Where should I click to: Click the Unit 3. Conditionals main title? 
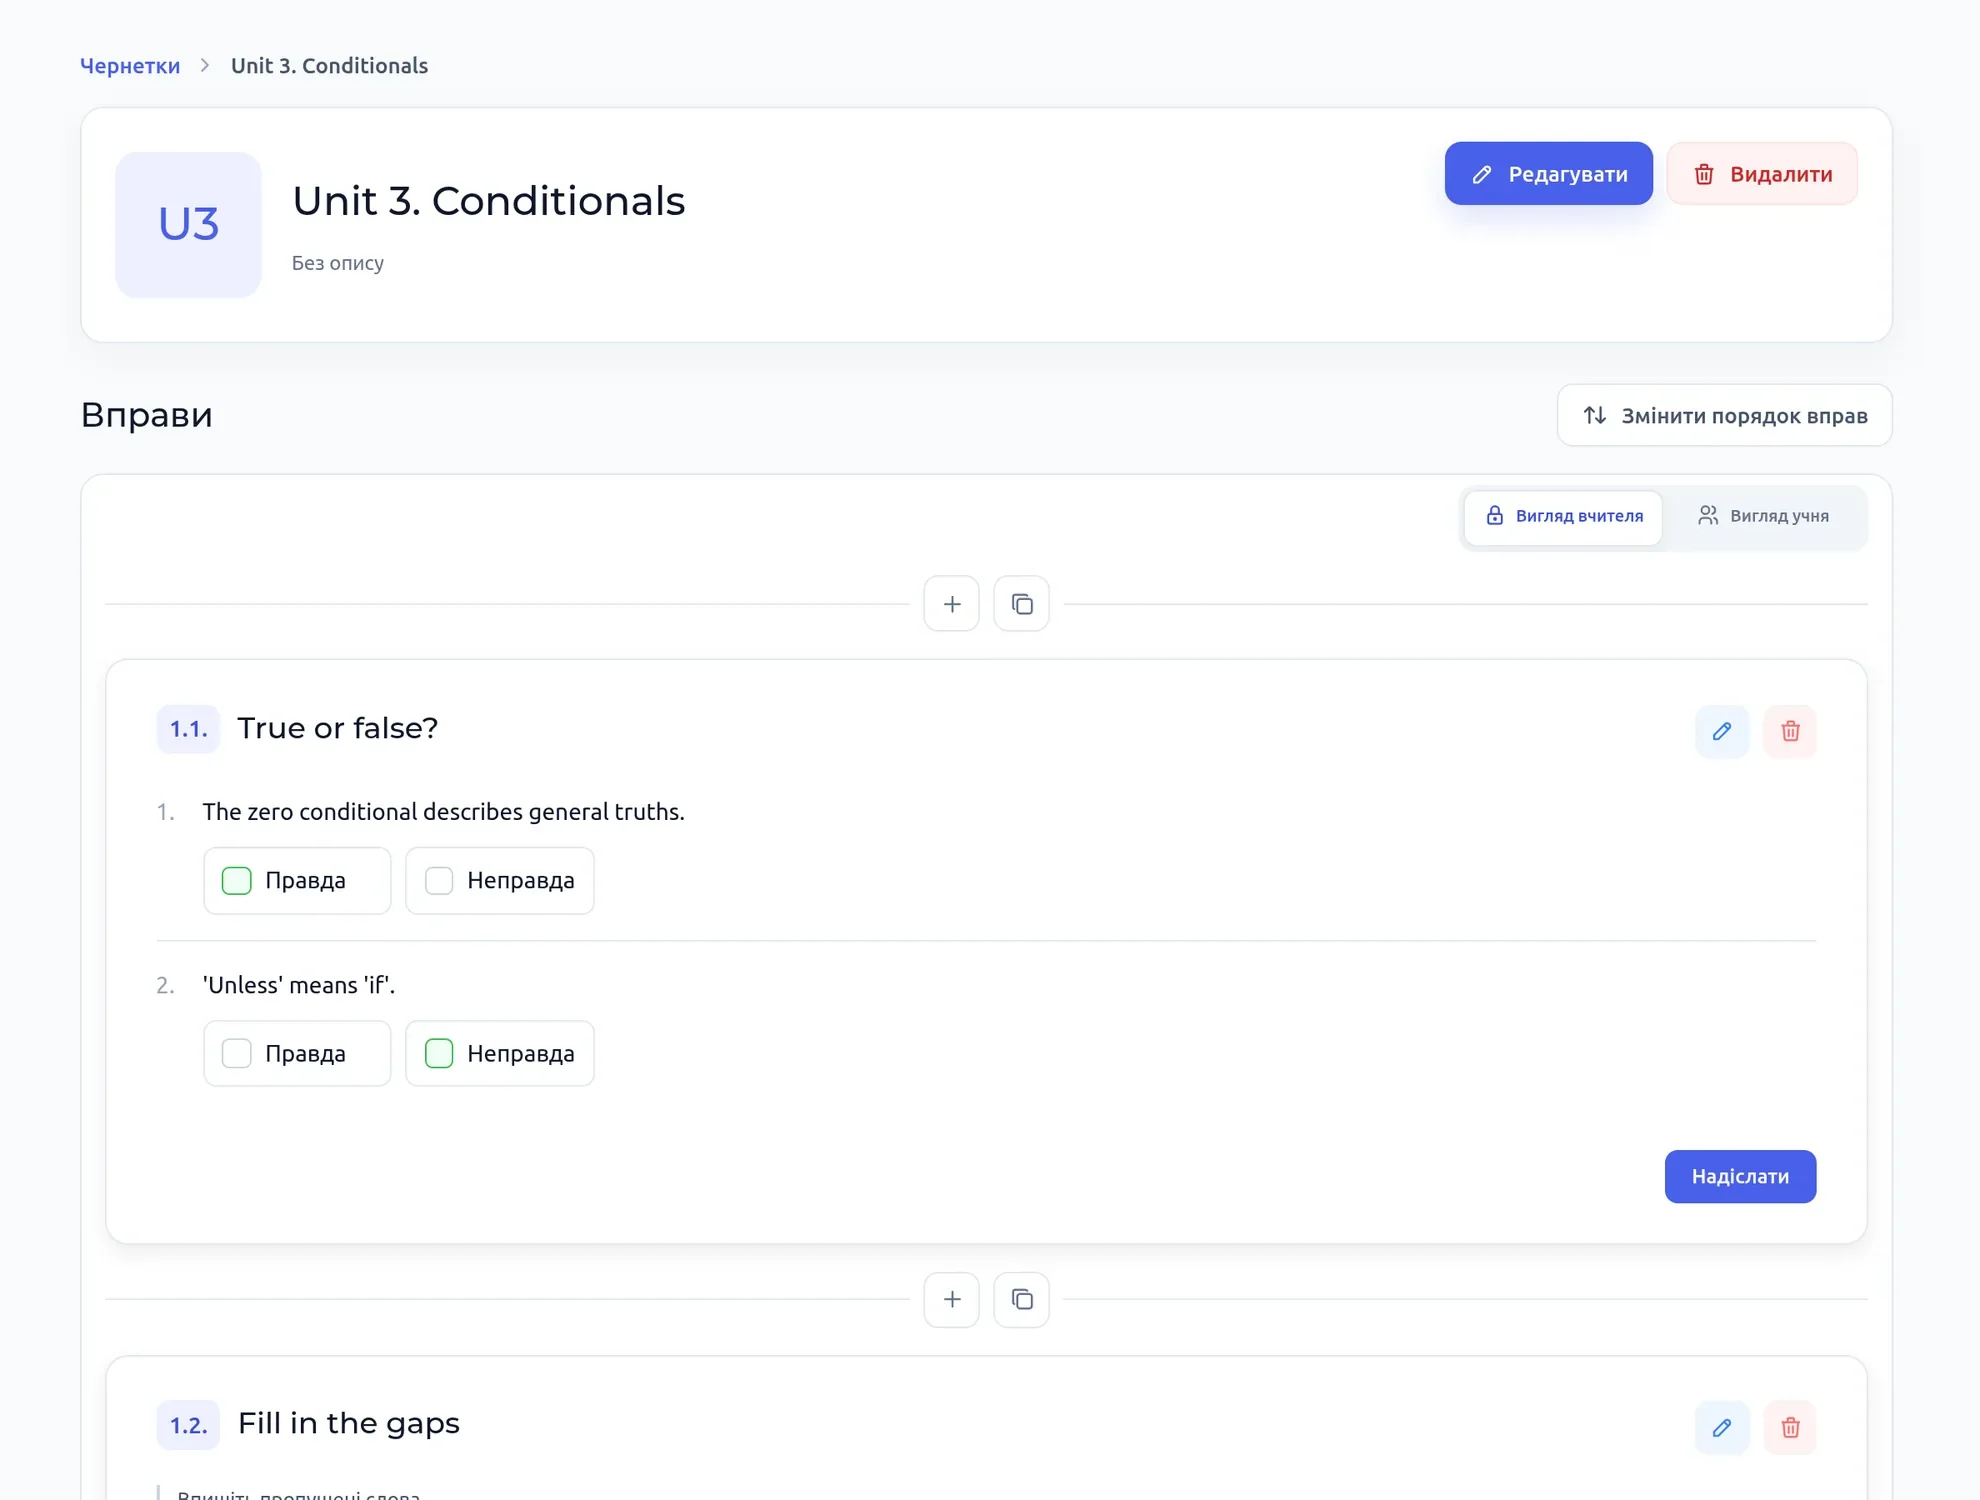(488, 201)
